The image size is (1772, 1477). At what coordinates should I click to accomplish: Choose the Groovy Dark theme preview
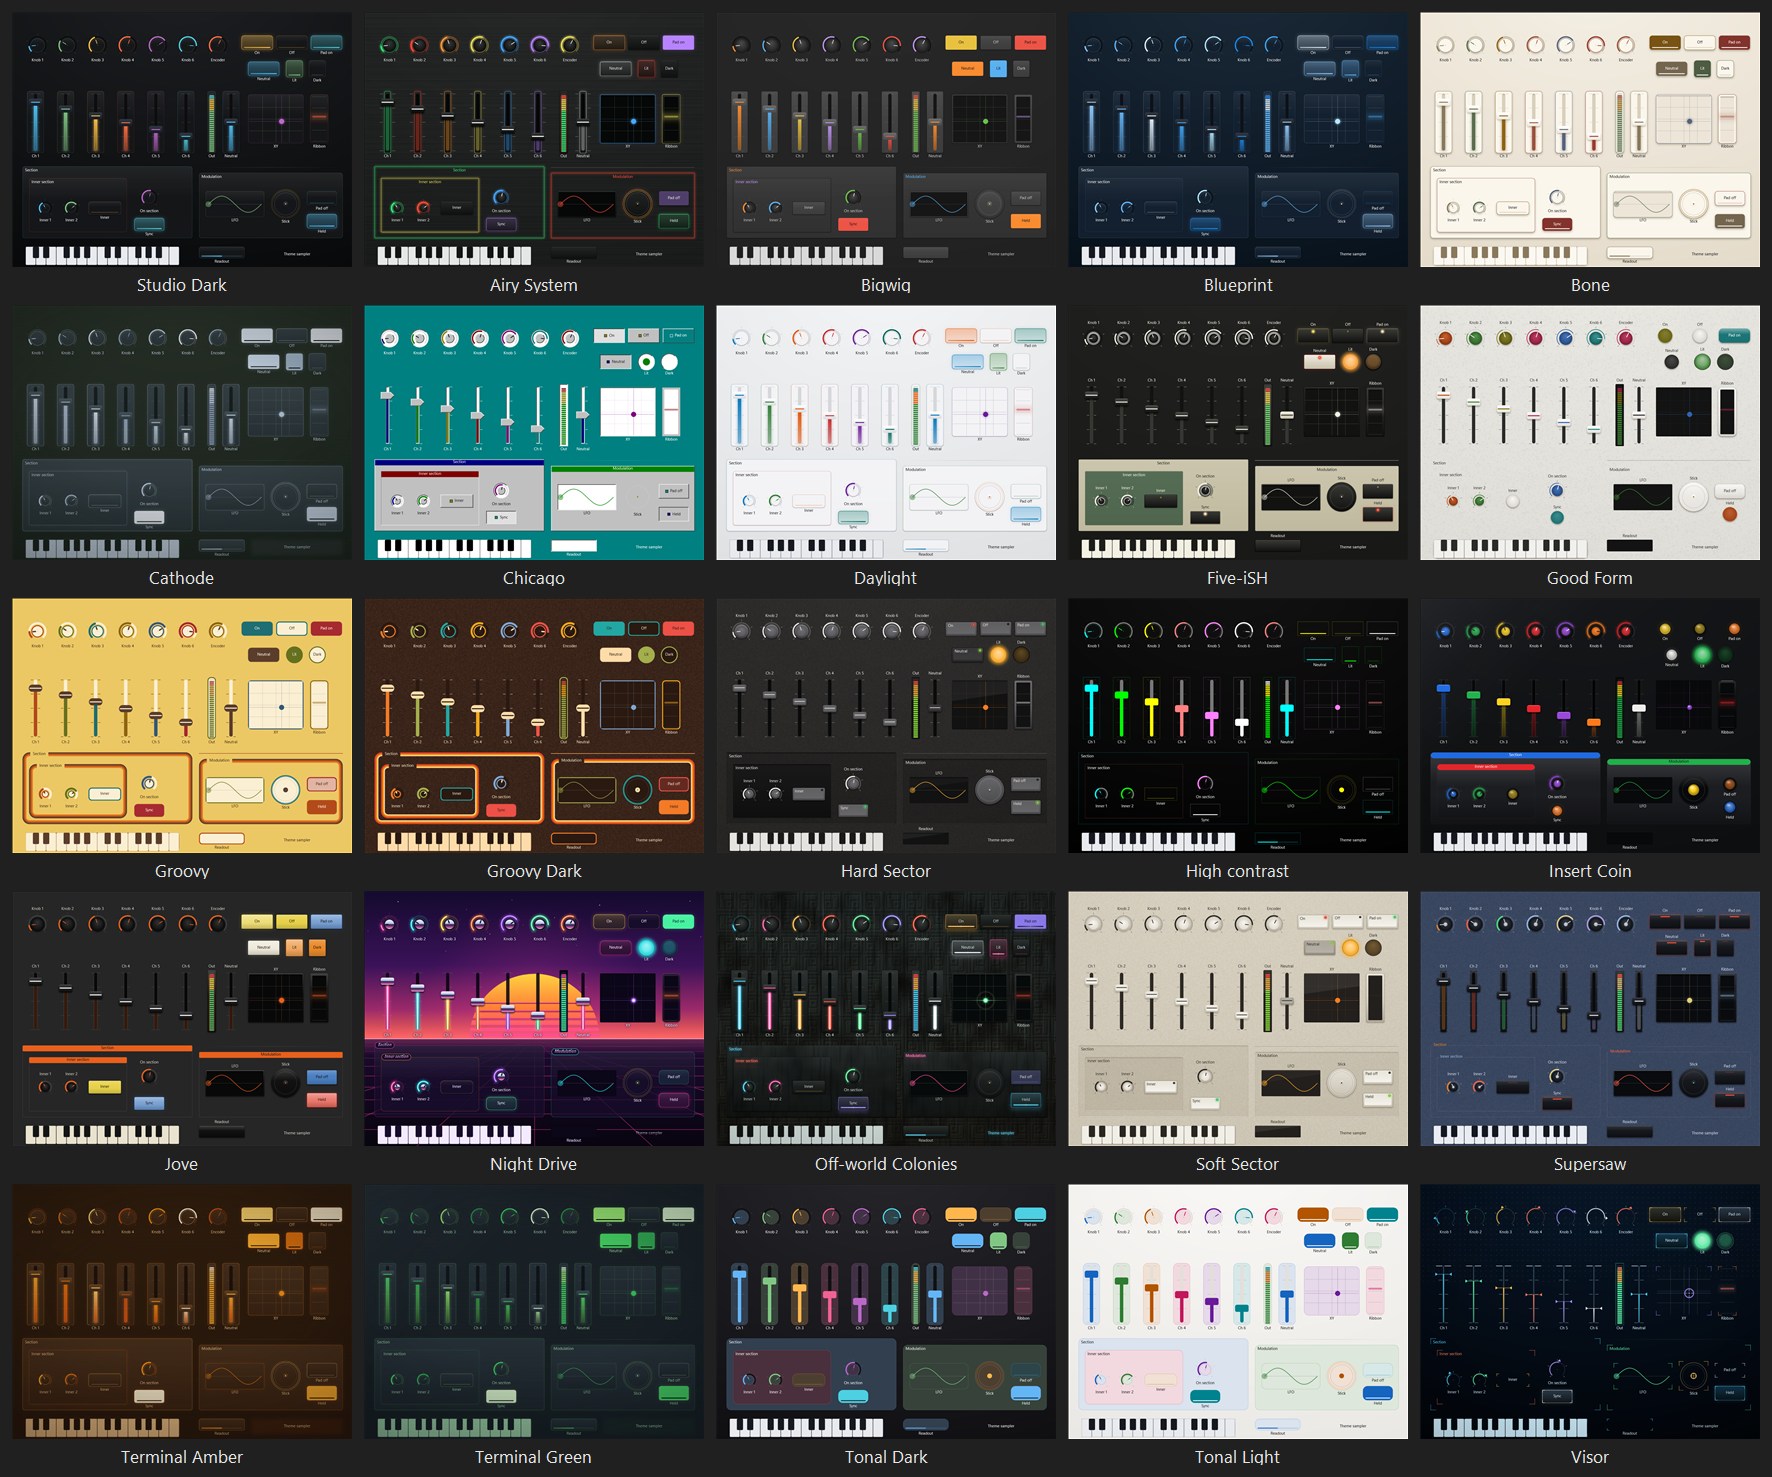(x=534, y=726)
